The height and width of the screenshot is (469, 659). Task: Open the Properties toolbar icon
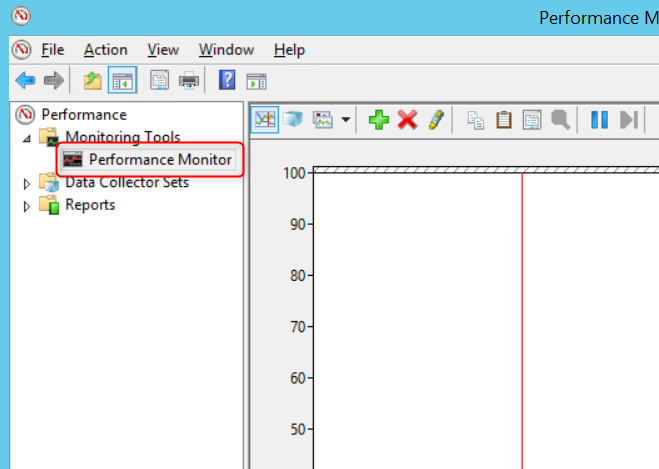click(159, 80)
